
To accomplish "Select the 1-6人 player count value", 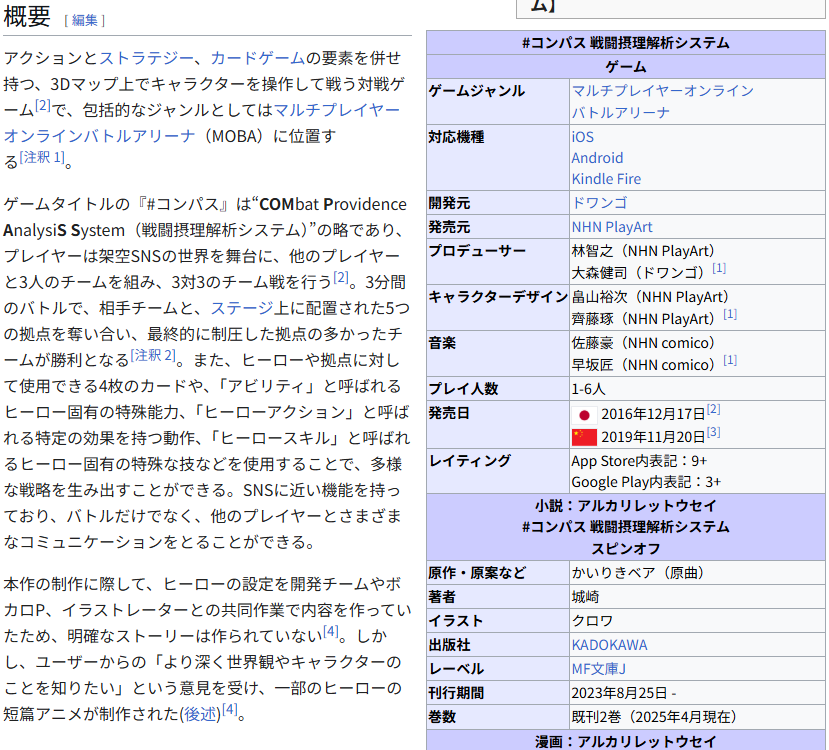I will pos(588,389).
